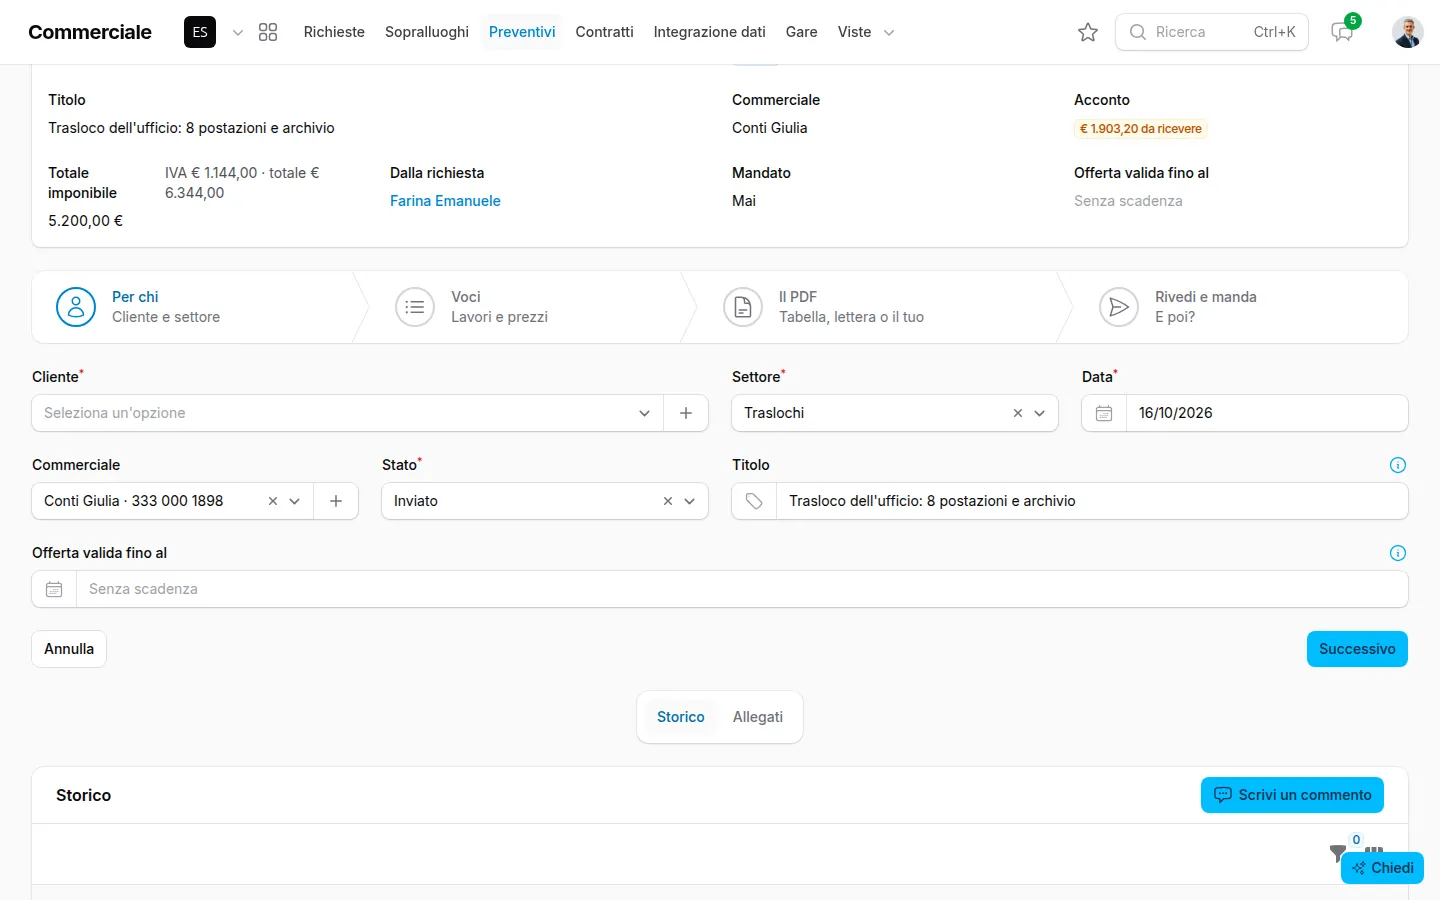The height and width of the screenshot is (900, 1440).
Task: Expand the Settore dropdown chevron
Action: [x=1040, y=413]
